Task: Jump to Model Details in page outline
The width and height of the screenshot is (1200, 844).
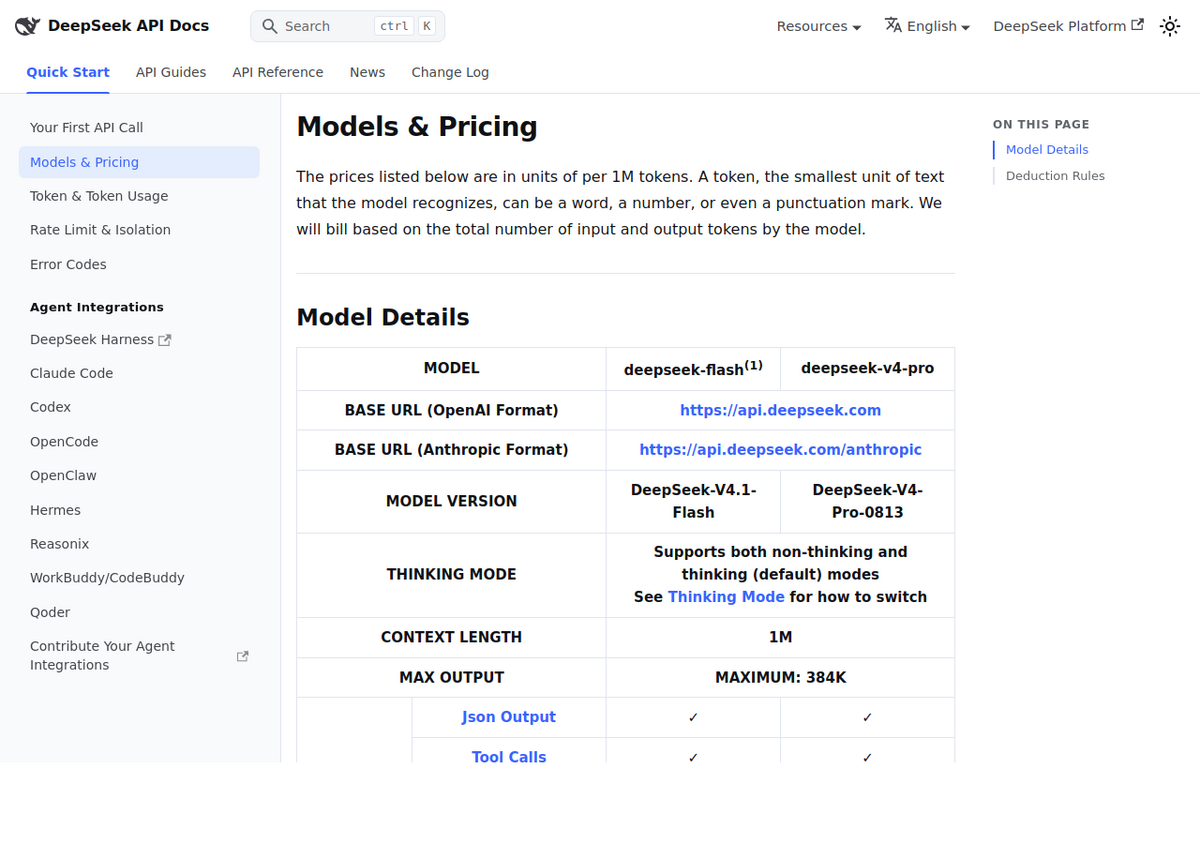Action: 1047,150
